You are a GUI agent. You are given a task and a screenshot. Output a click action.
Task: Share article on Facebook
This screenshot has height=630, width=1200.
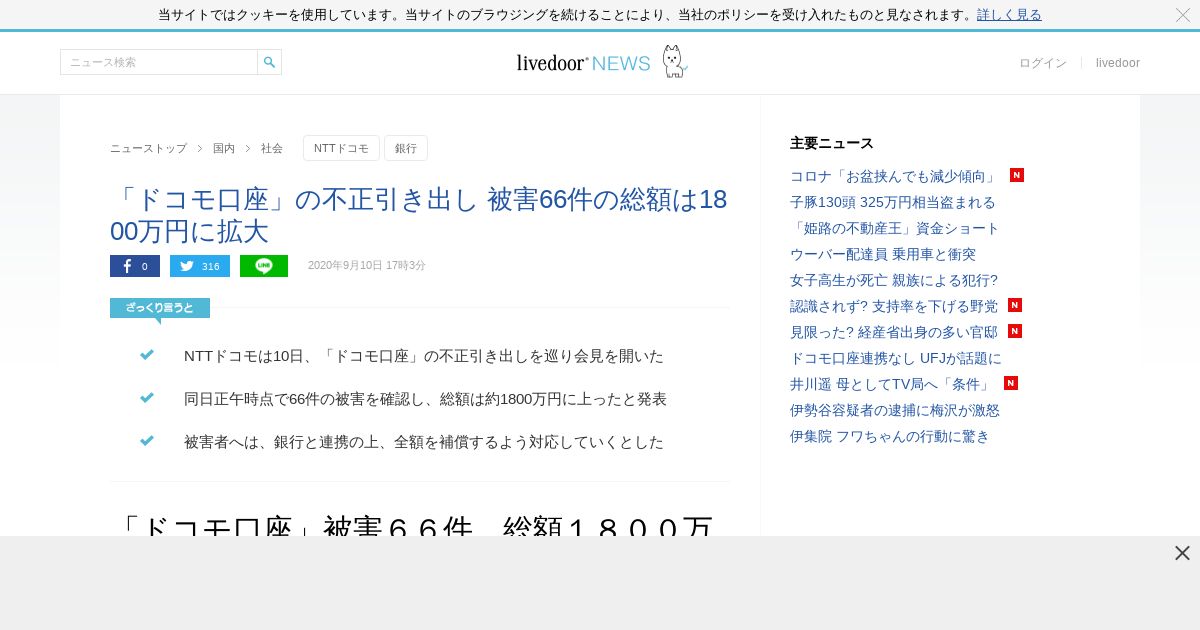point(135,266)
